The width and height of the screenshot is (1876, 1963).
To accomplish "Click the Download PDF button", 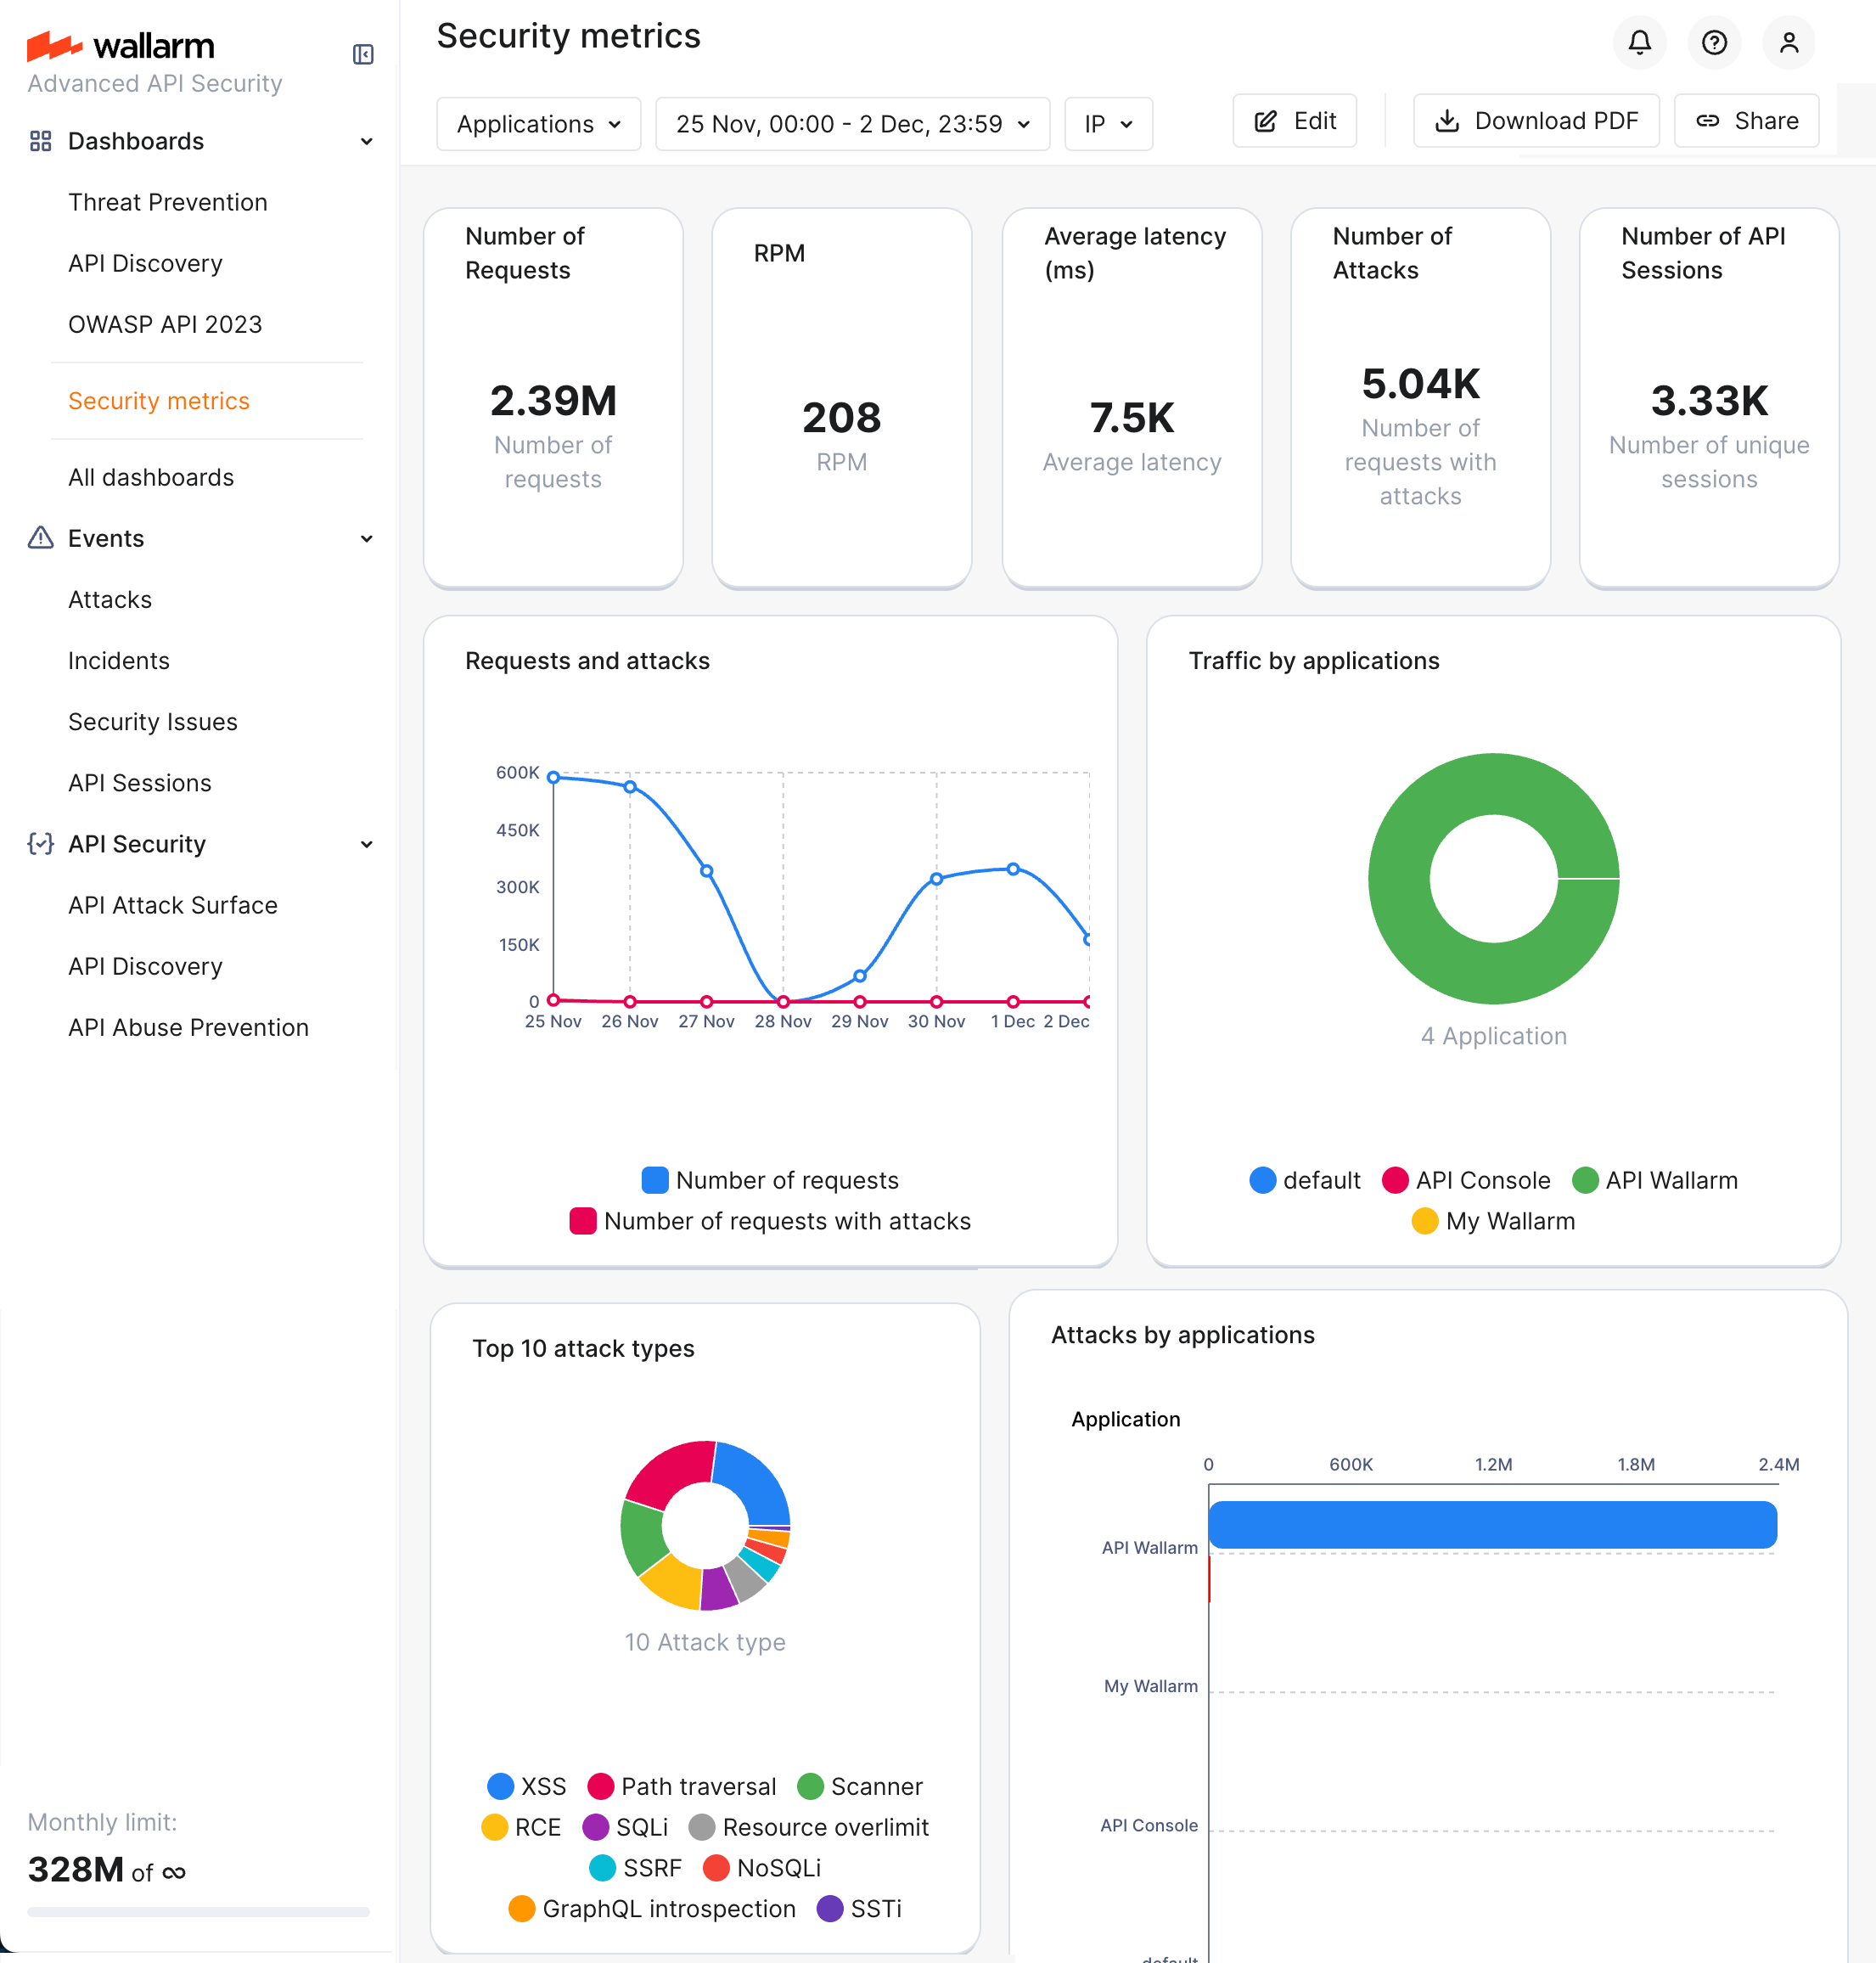I will pos(1536,120).
